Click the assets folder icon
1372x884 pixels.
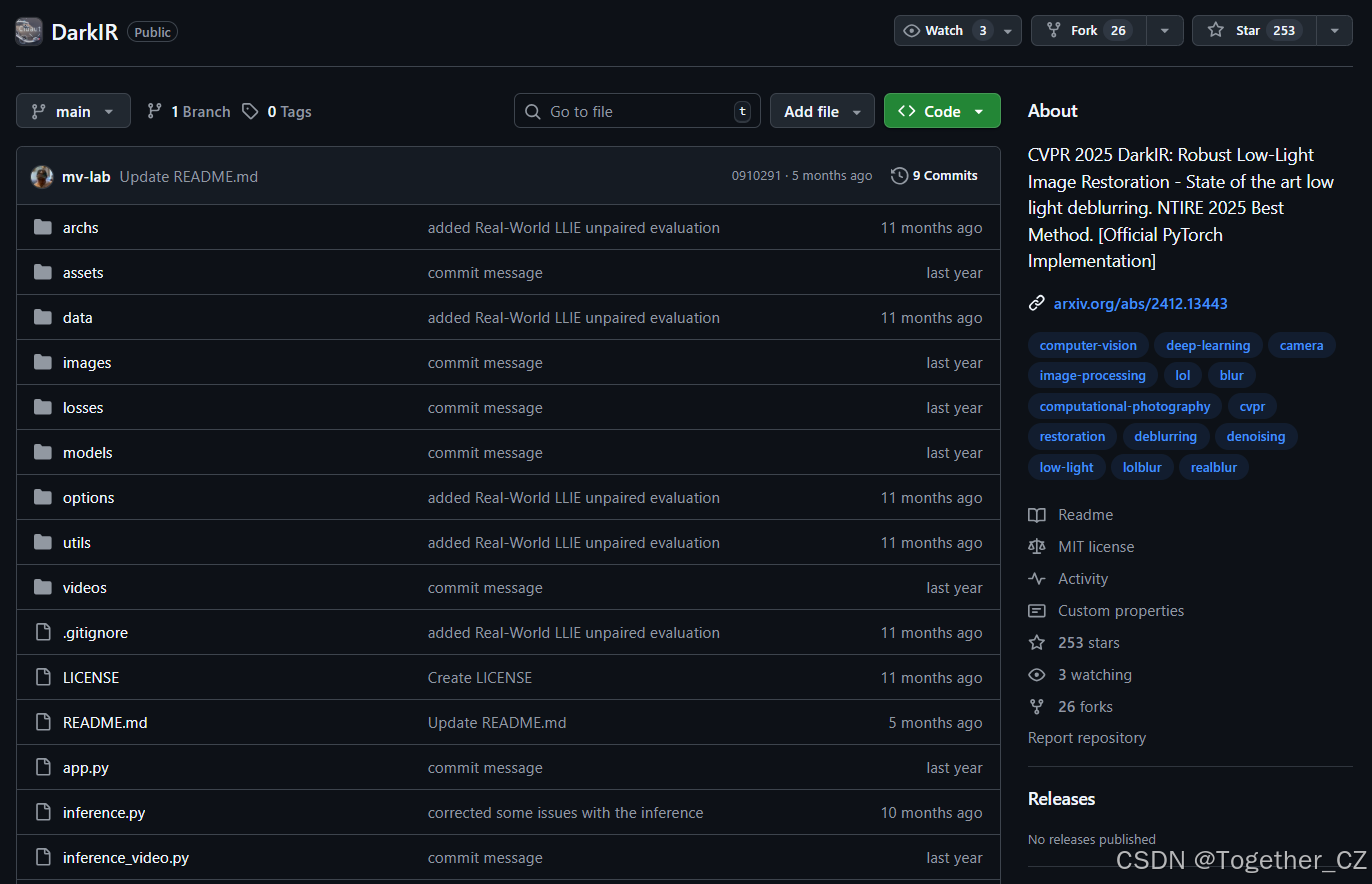(x=42, y=272)
